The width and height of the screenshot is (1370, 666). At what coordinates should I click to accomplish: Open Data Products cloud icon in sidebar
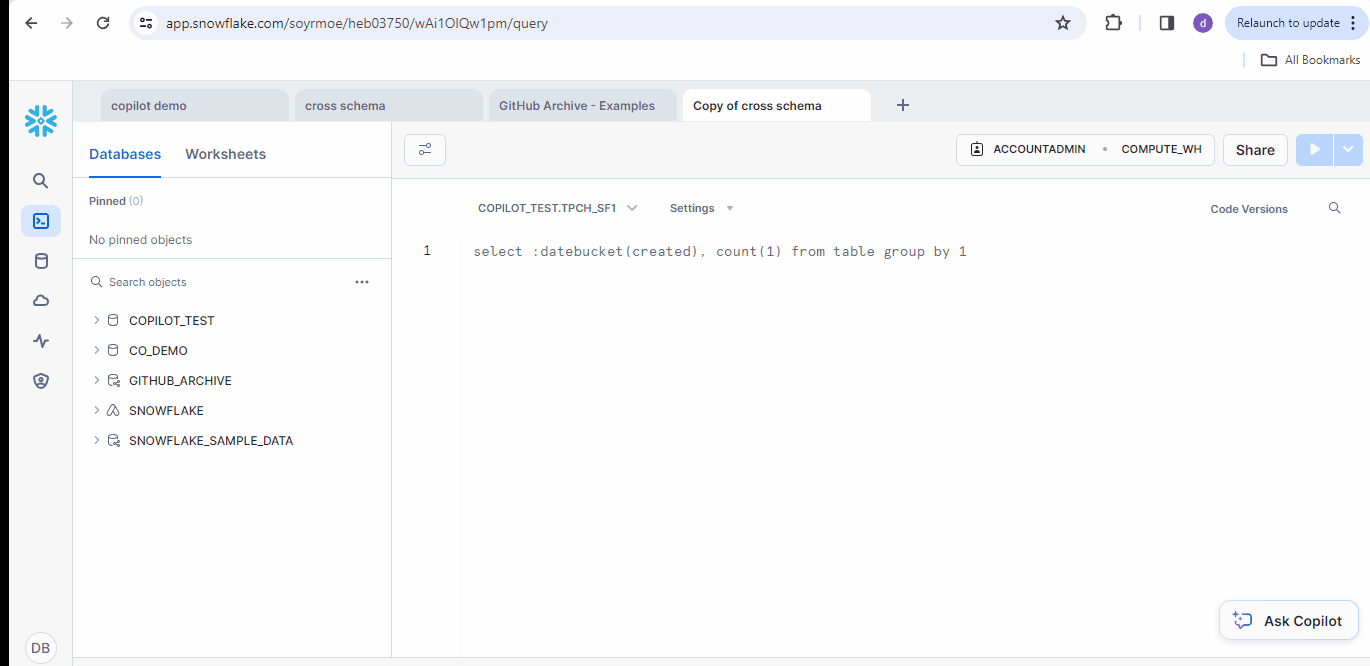click(41, 301)
